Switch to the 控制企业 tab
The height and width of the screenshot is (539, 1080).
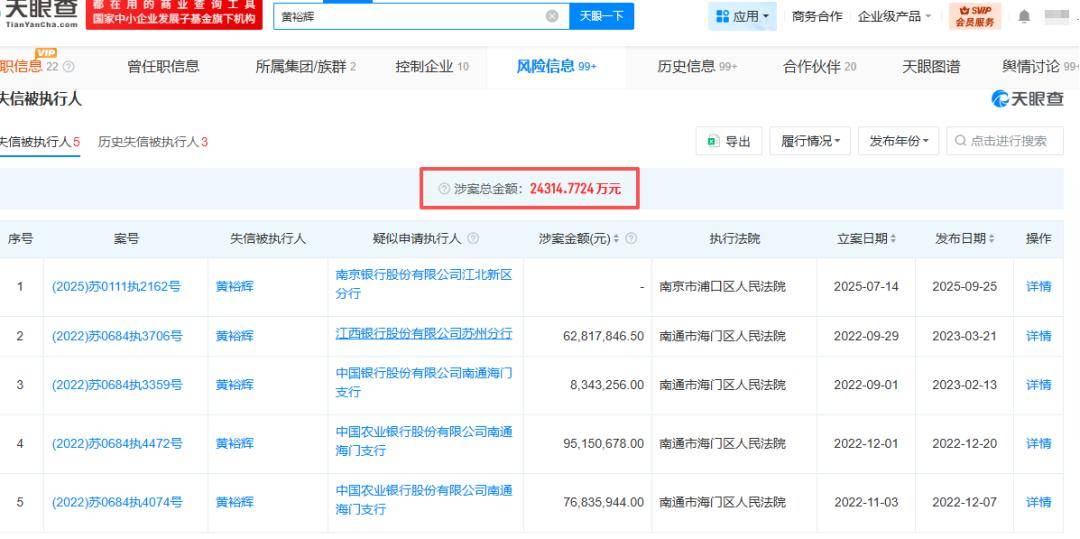click(432, 67)
